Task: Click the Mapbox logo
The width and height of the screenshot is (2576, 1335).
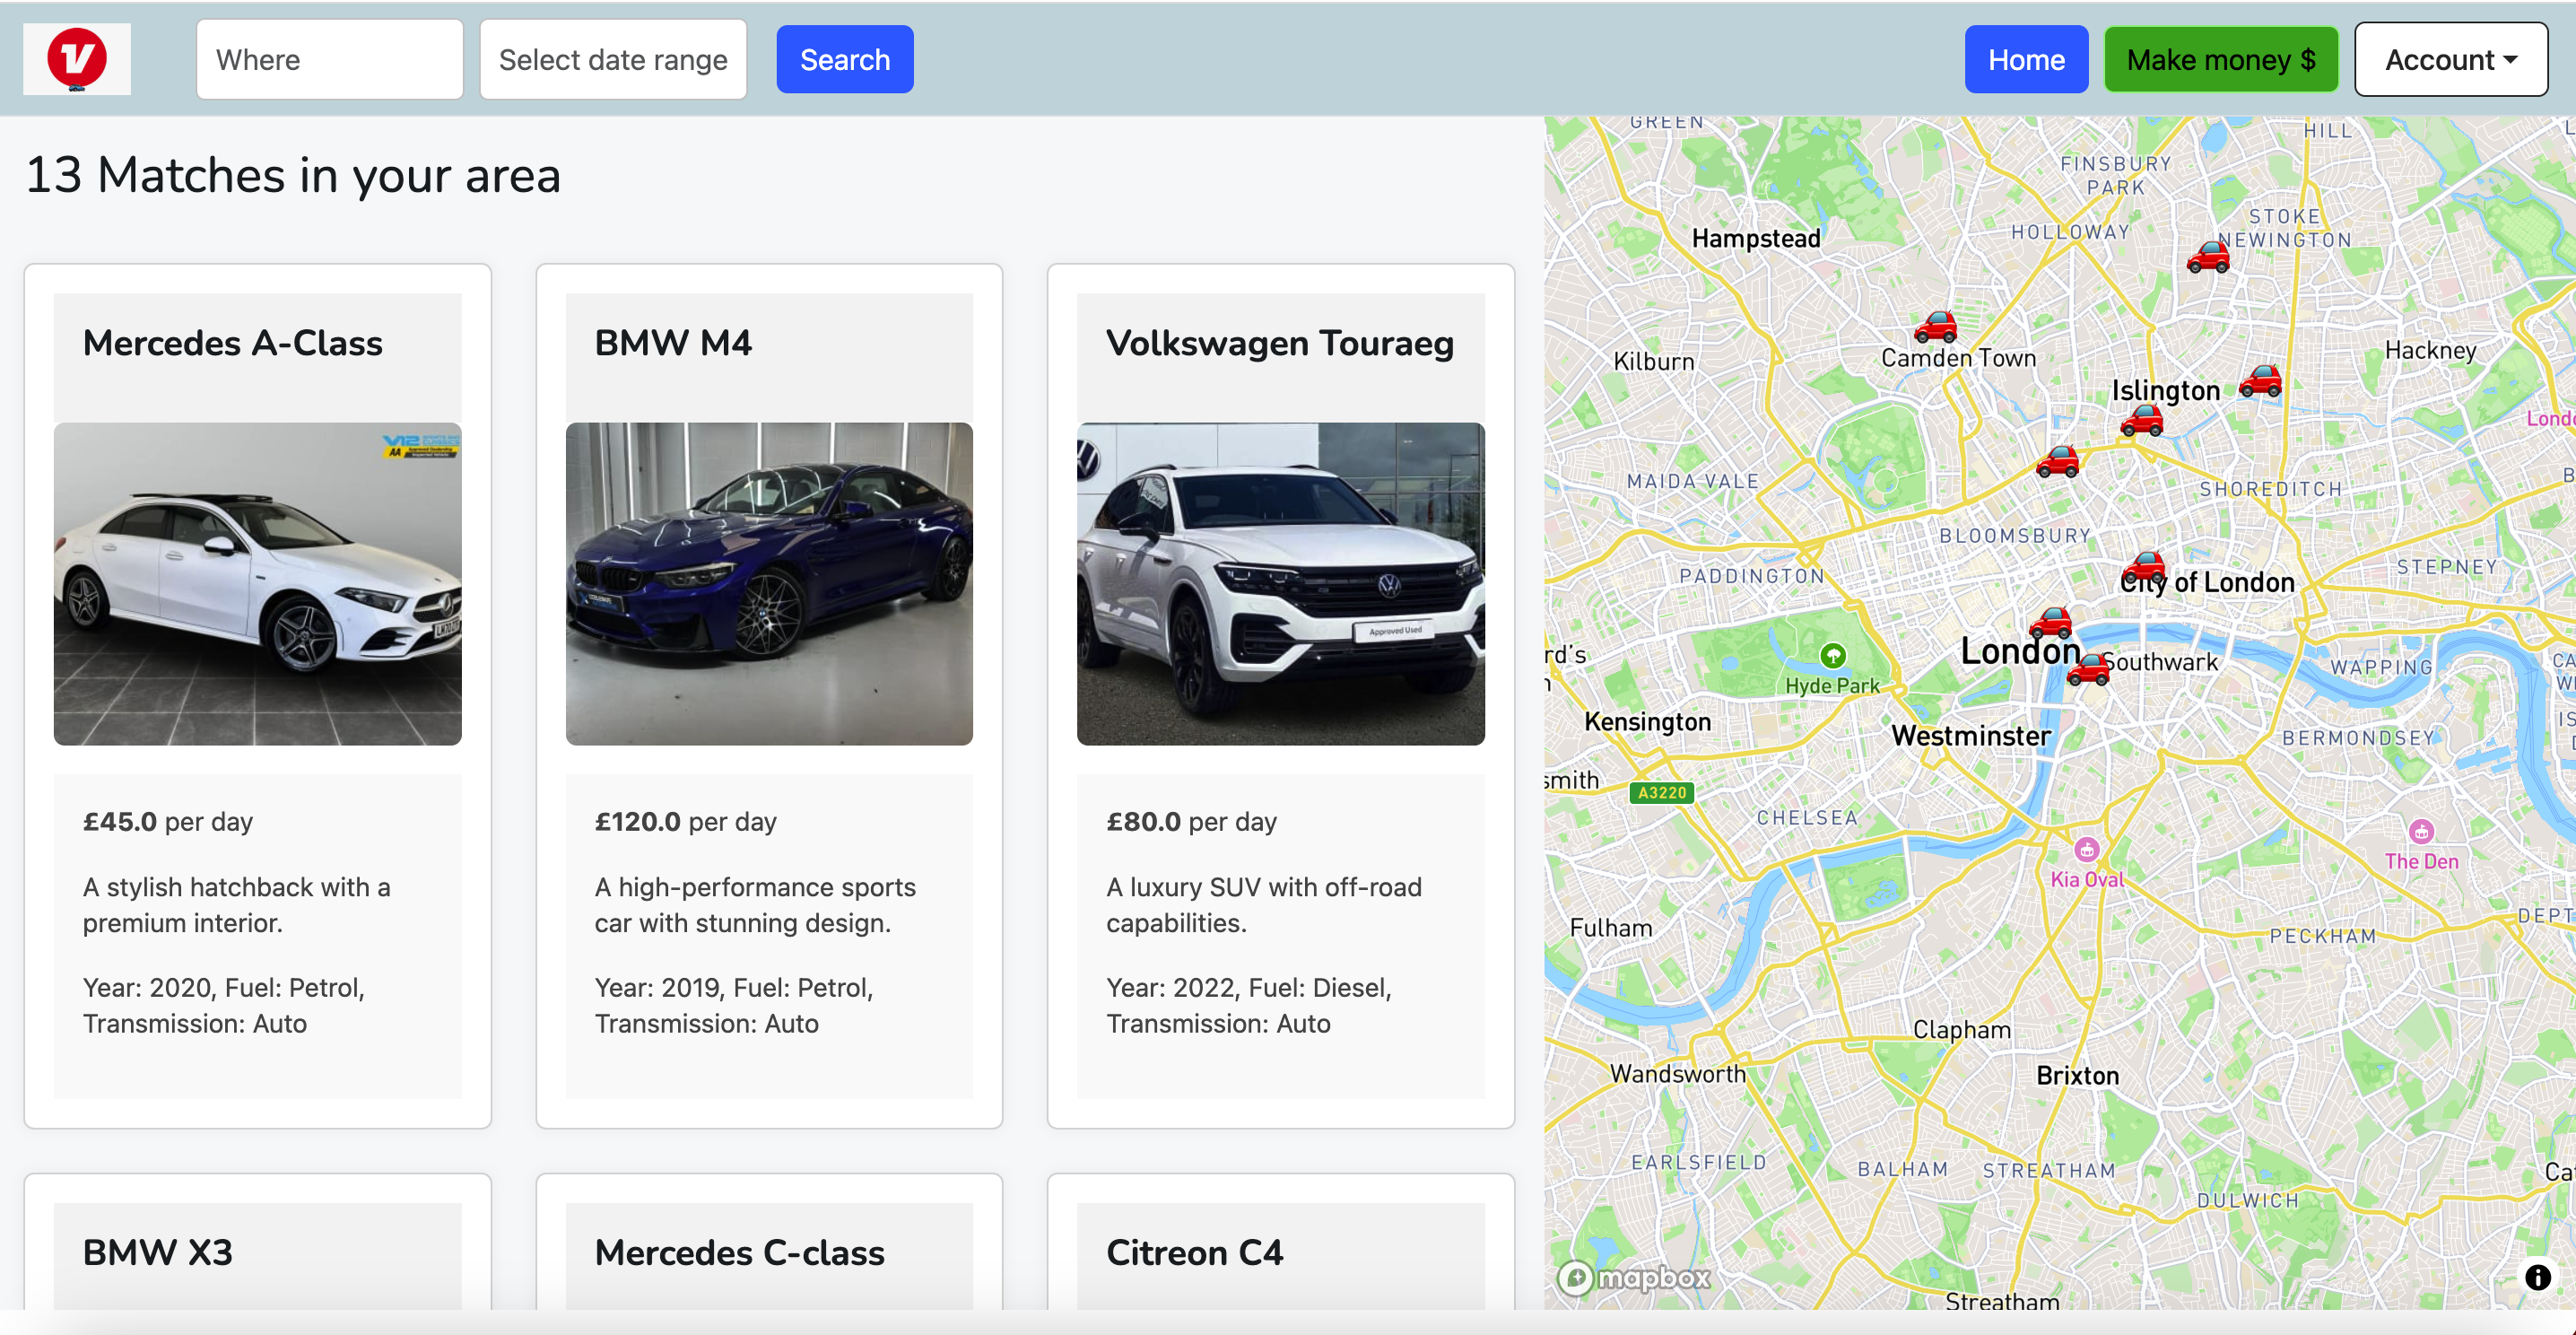Action: pos(1634,1277)
